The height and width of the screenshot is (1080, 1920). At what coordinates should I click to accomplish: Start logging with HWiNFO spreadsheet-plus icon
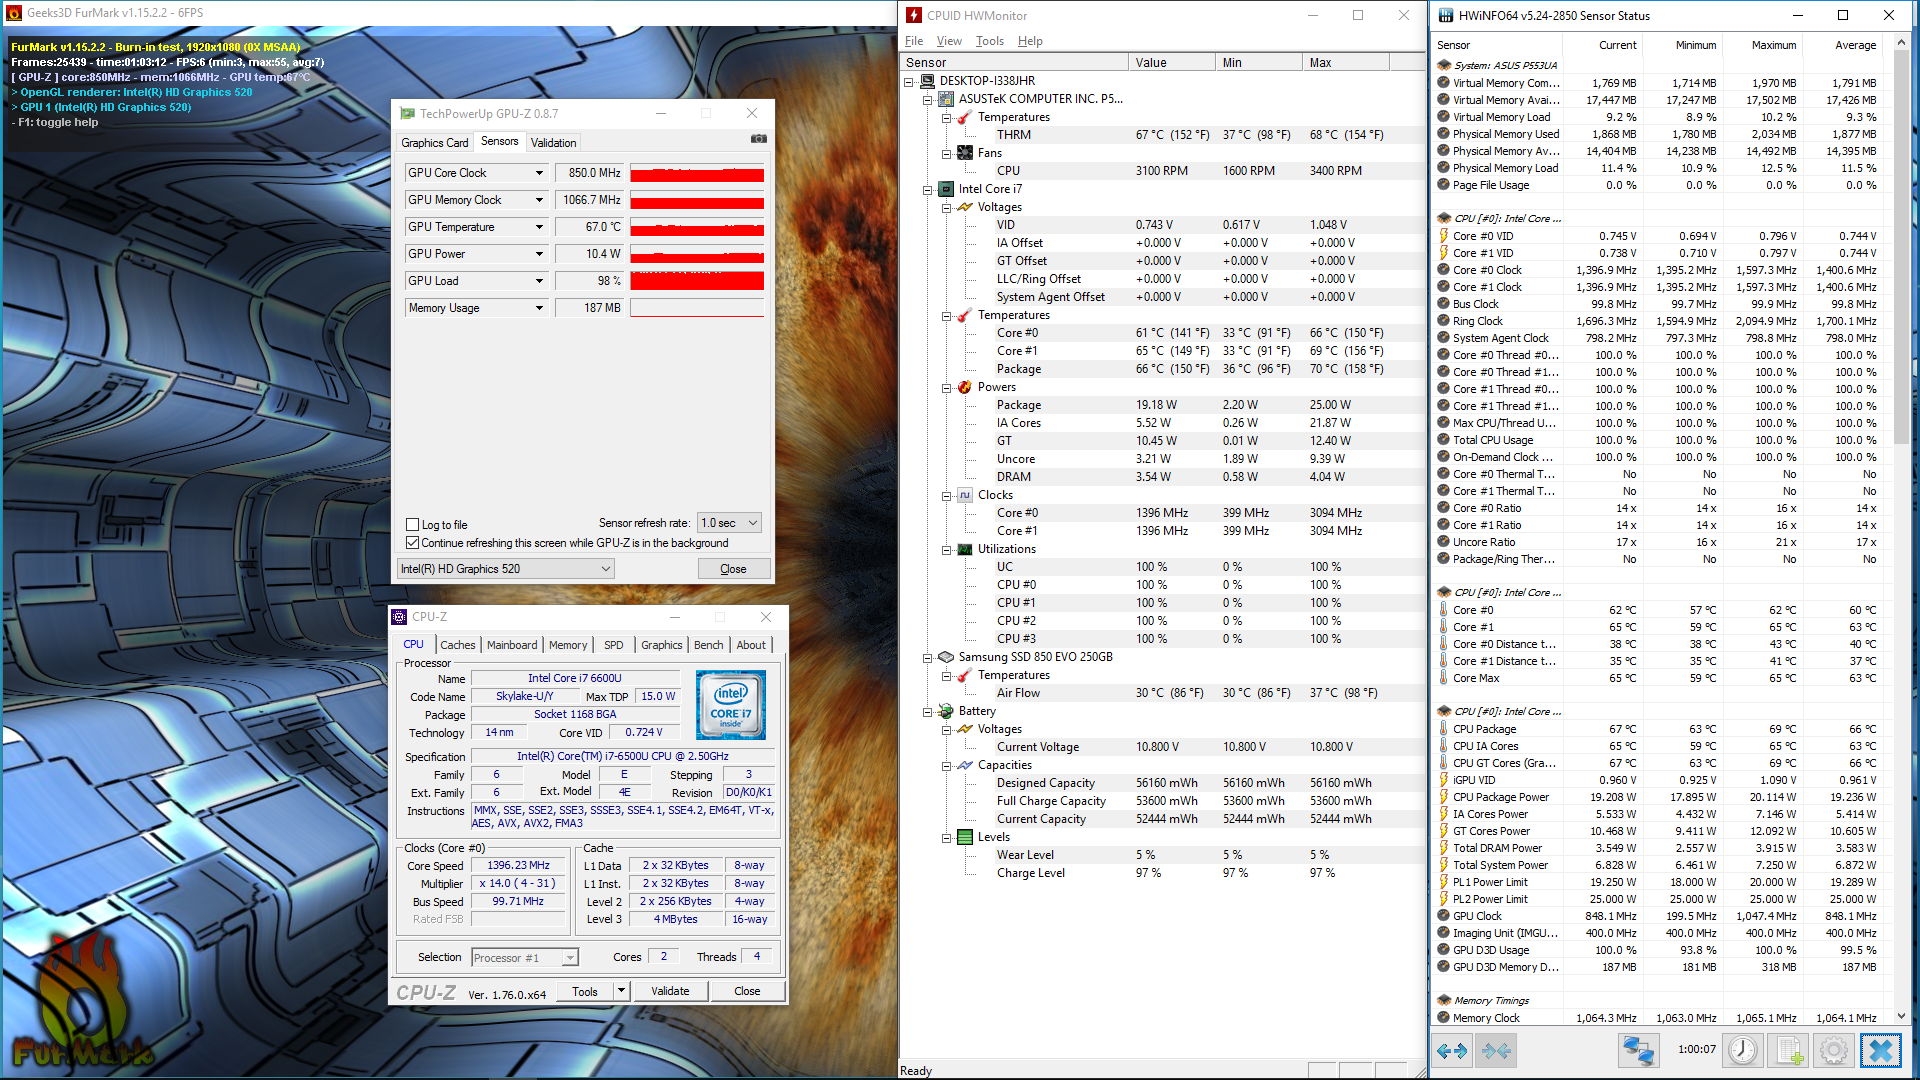[1787, 1051]
